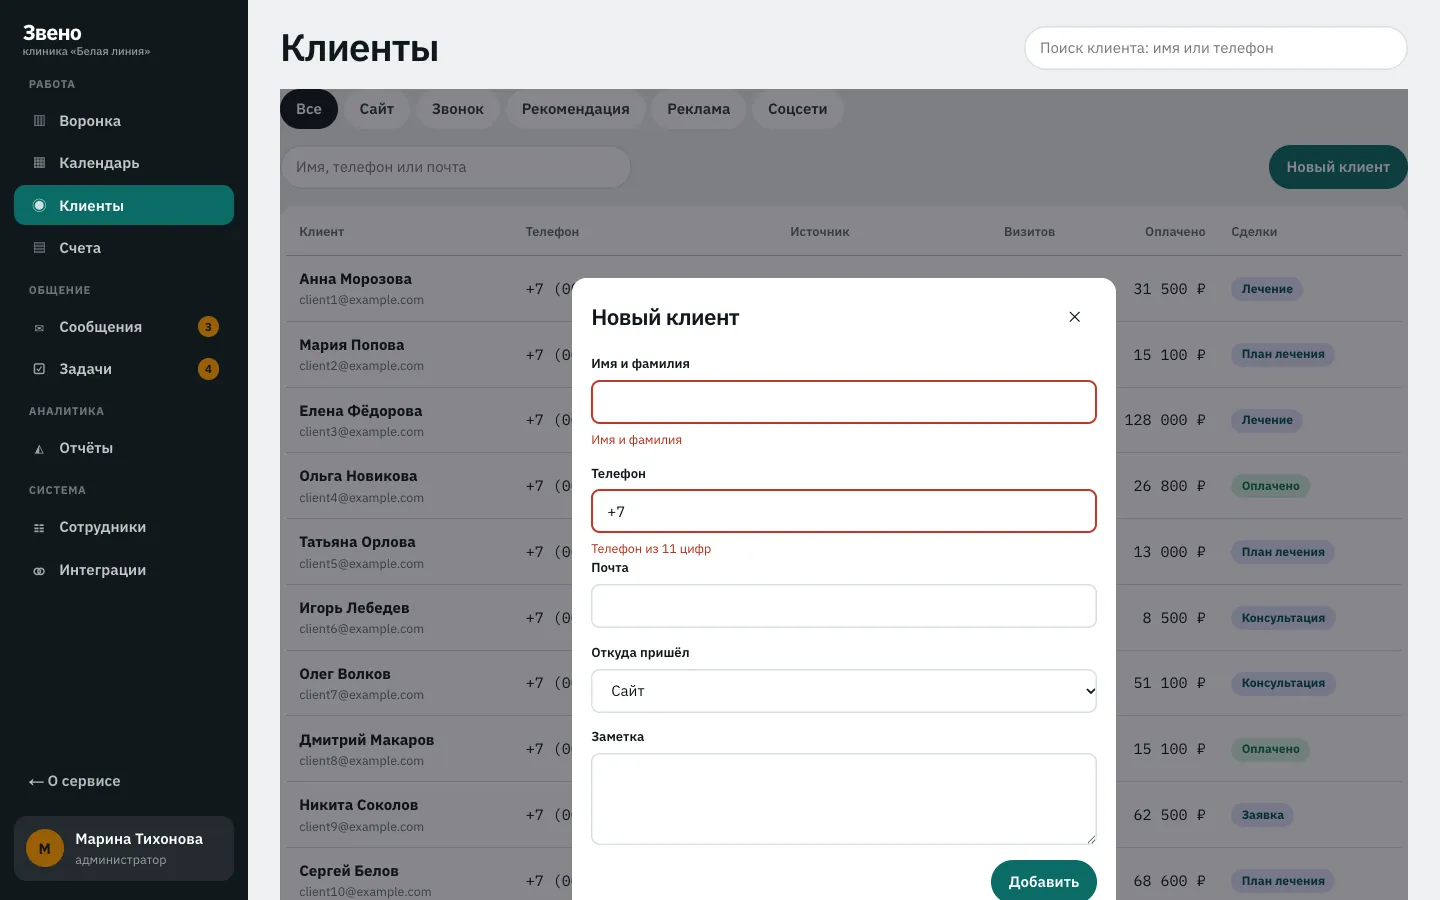Open the Воронка funnel section icon
This screenshot has height=900, width=1440.
40,121
